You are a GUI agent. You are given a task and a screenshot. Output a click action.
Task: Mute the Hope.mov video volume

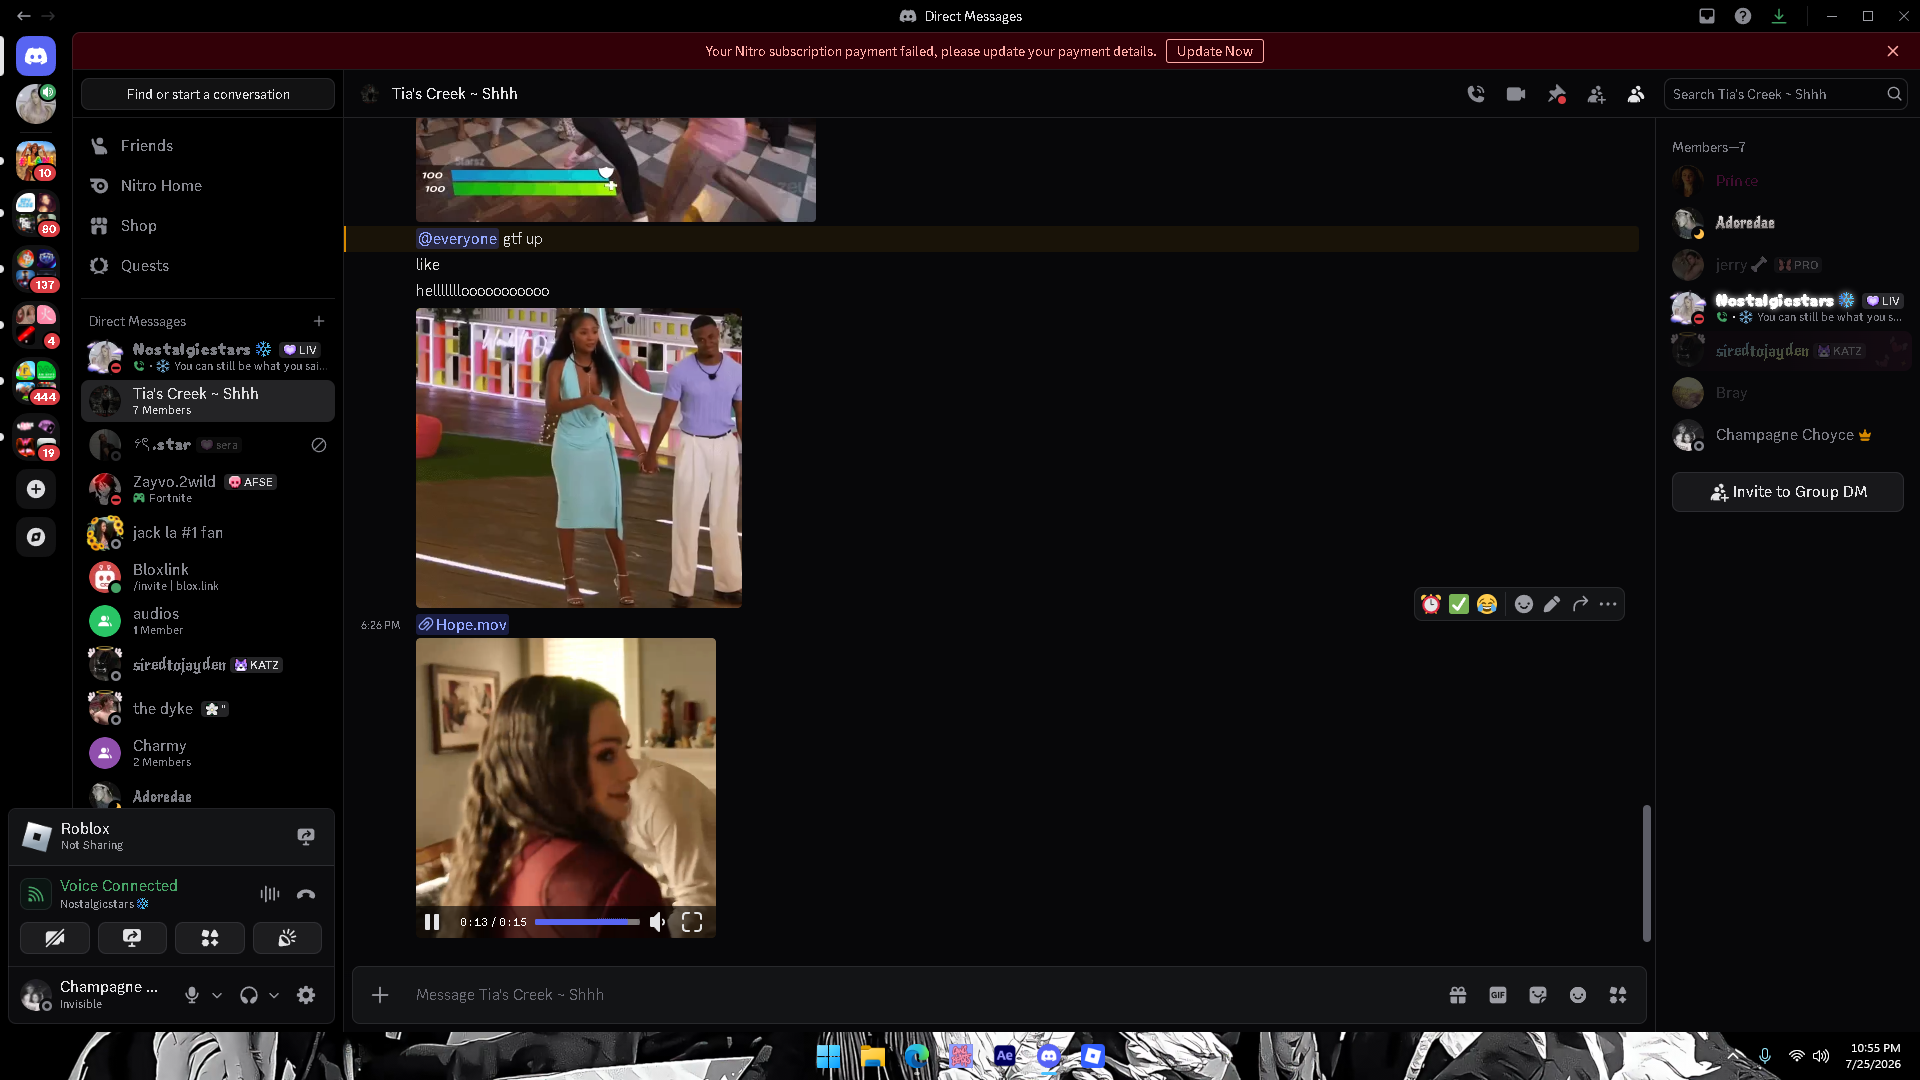(x=657, y=922)
